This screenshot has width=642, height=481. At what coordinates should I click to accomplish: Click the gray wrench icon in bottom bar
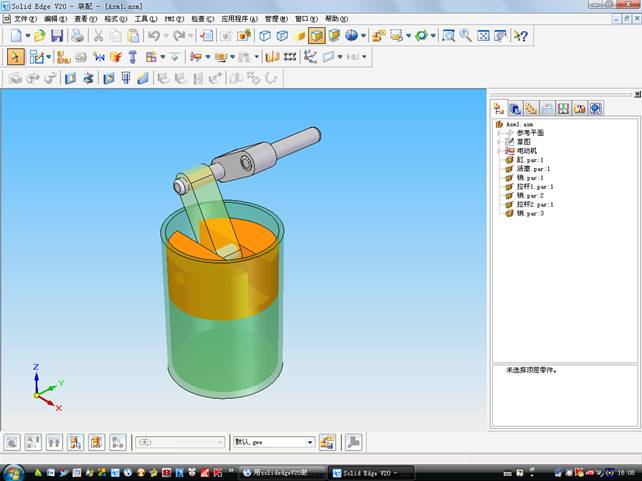tap(353, 442)
